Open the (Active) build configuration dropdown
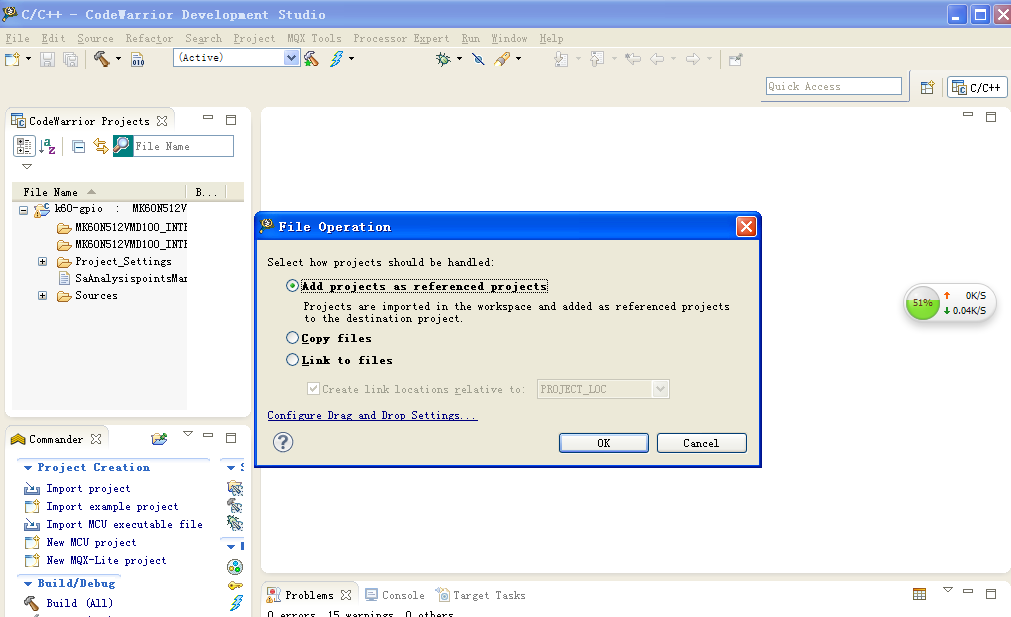The height and width of the screenshot is (617, 1011). (291, 57)
